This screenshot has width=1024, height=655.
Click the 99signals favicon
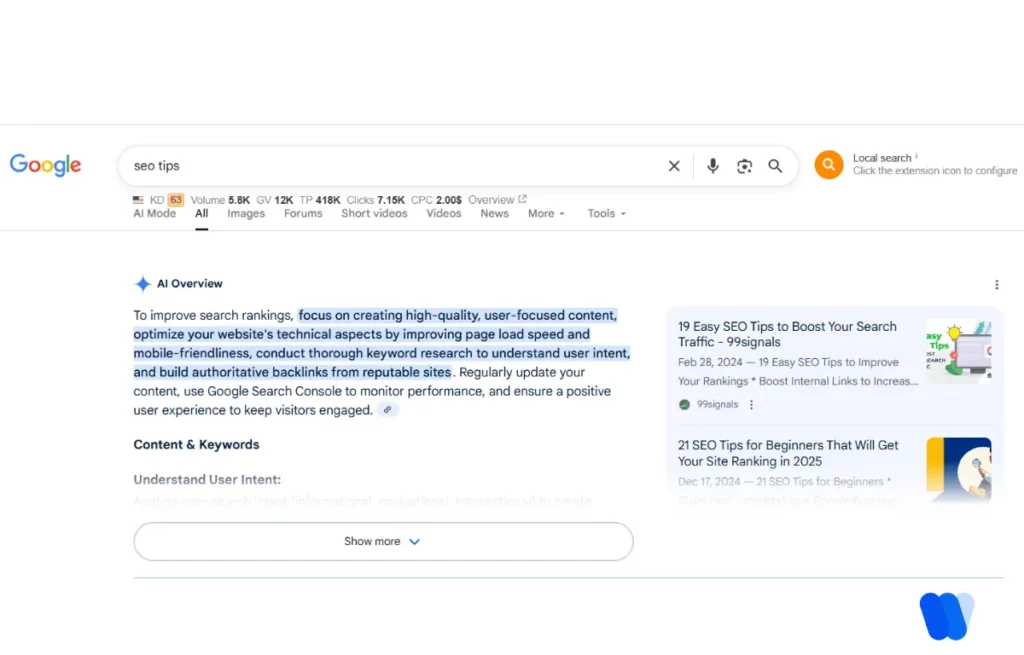(x=684, y=404)
